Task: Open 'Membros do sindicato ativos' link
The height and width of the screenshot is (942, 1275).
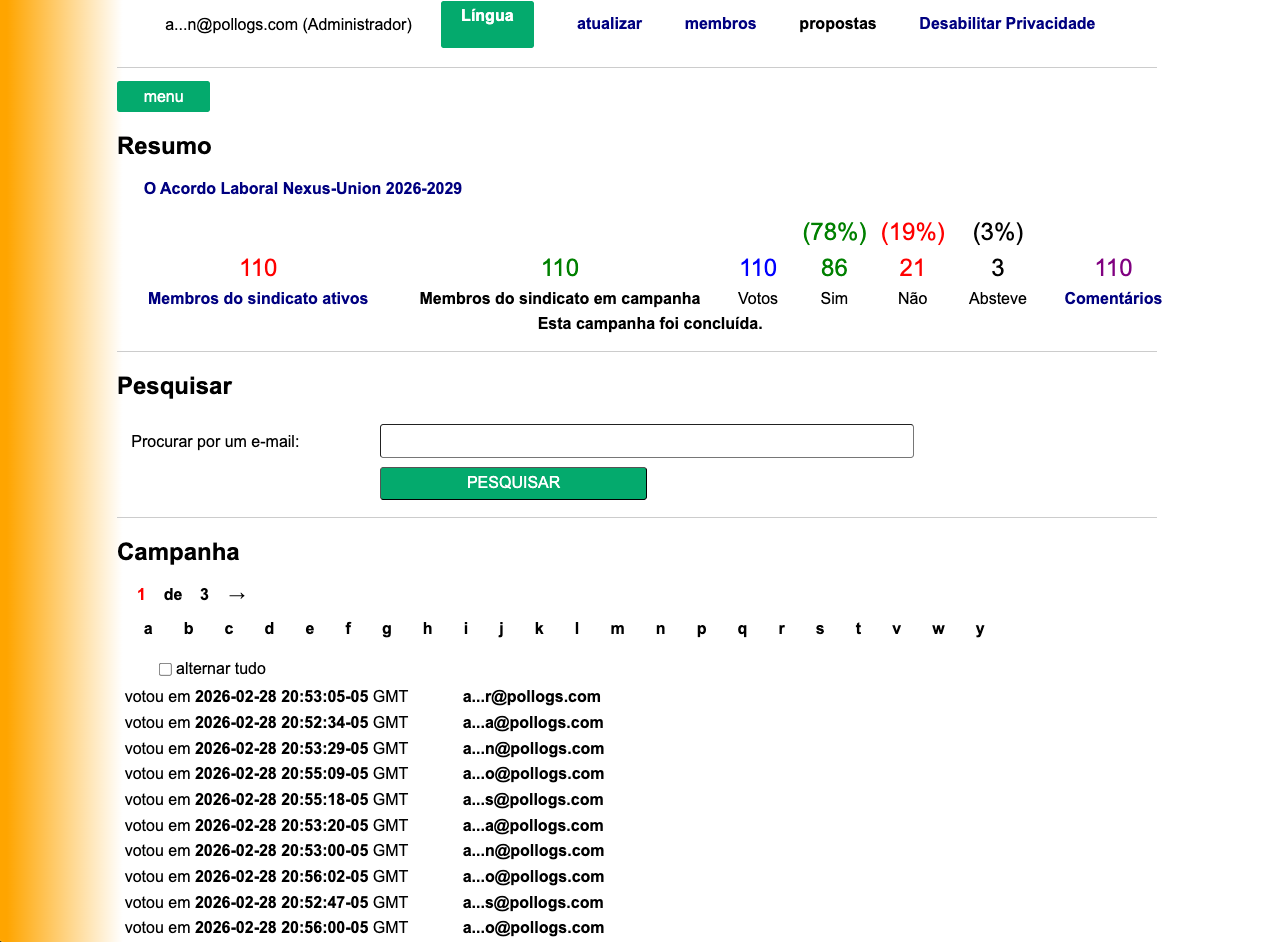Action: click(x=258, y=299)
